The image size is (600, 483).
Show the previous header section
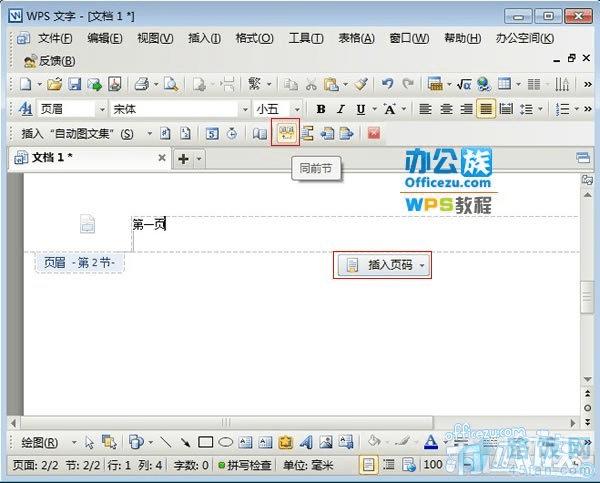327,134
